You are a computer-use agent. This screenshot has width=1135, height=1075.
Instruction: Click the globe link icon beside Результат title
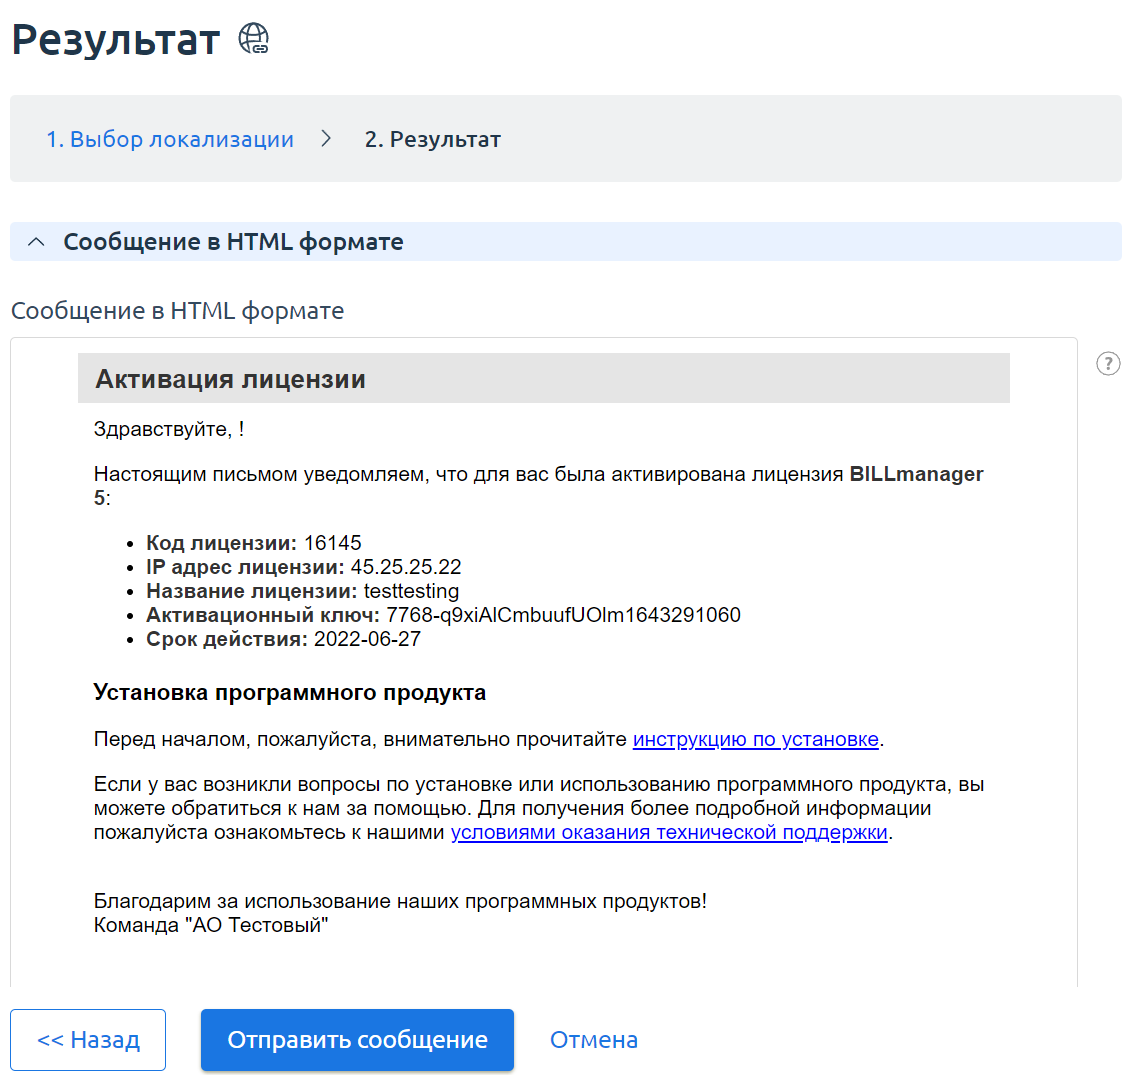(254, 40)
